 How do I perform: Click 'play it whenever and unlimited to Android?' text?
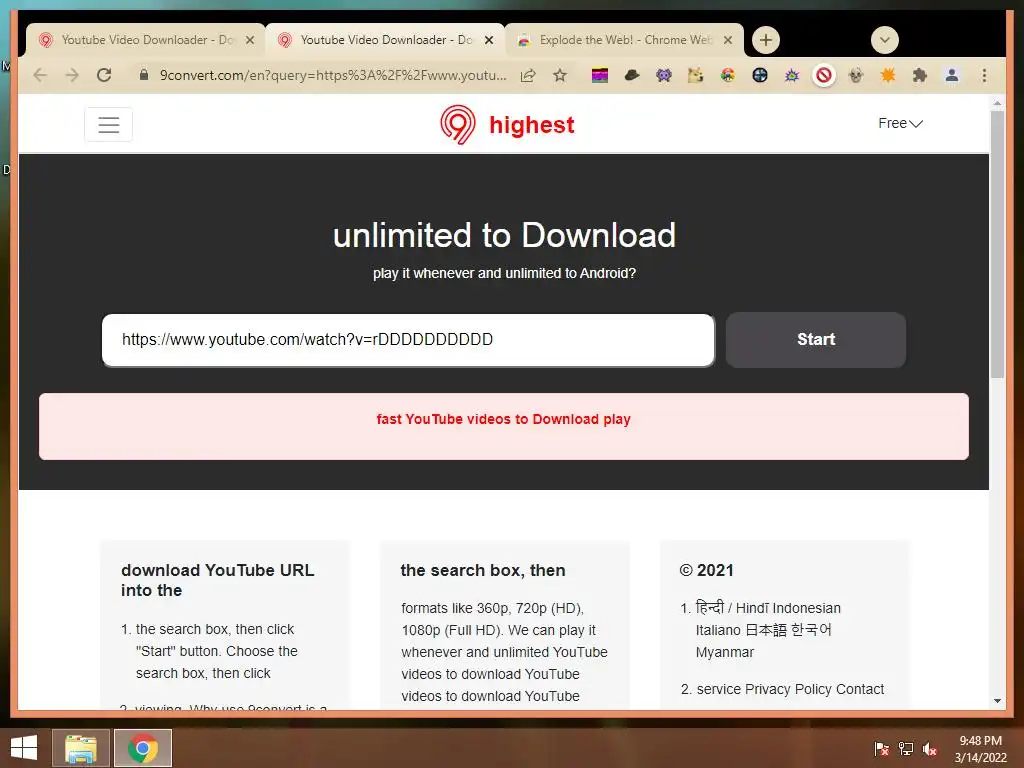coord(504,273)
